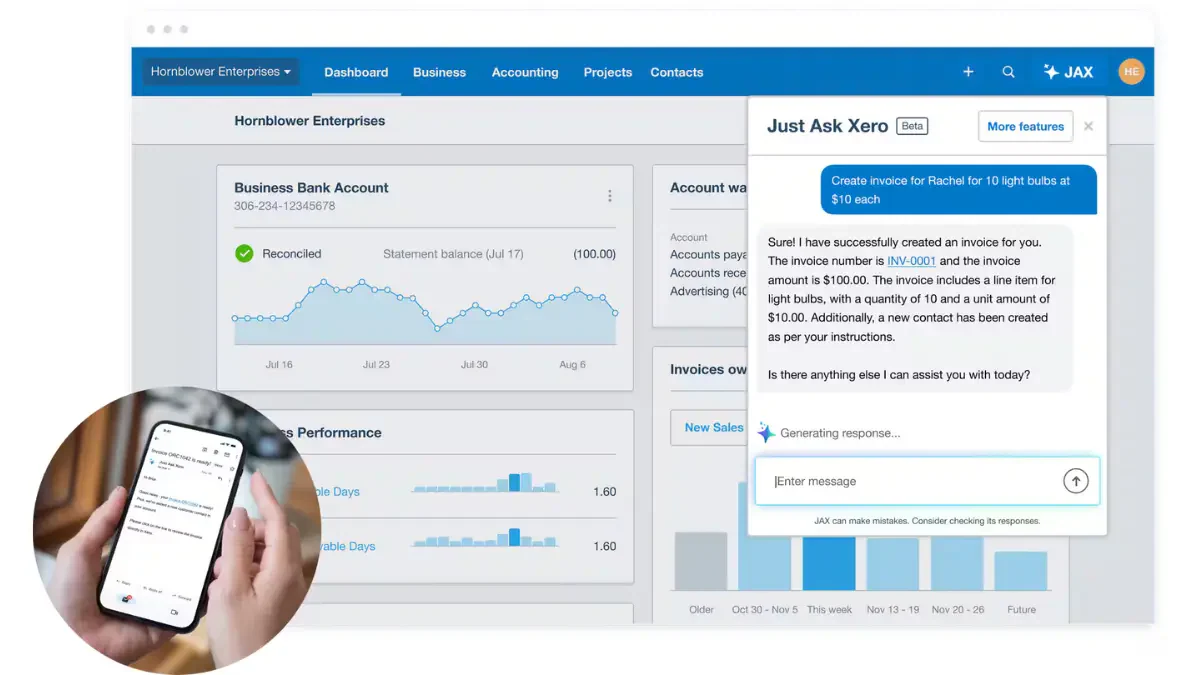
Task: Click the This week chart bar
Action: (x=829, y=563)
